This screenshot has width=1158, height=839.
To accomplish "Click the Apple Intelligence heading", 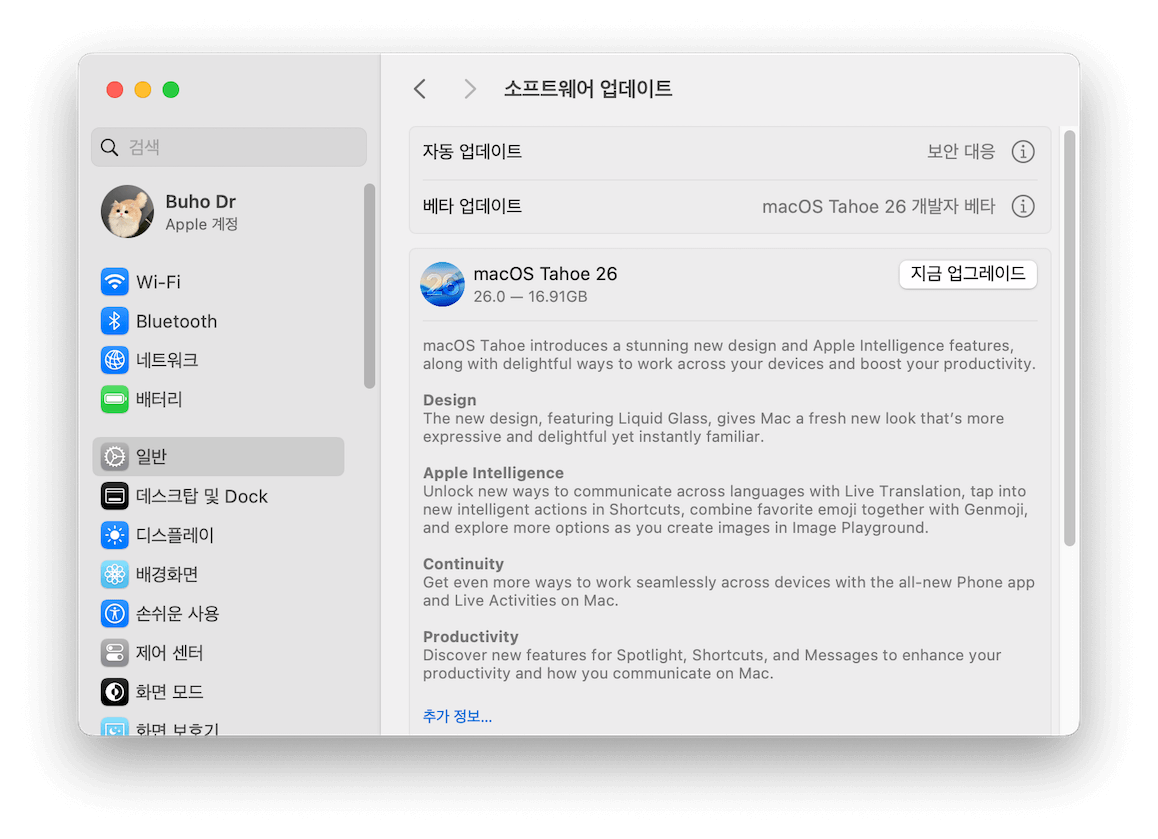I will 493,473.
